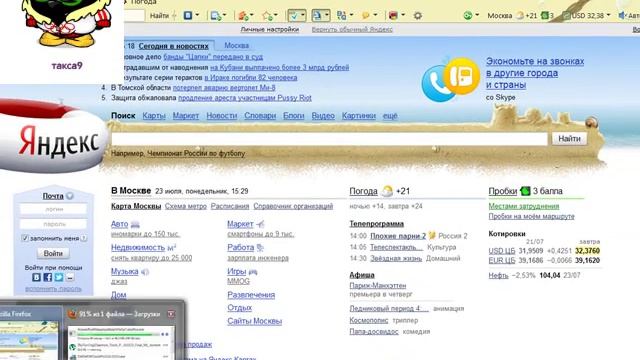Viewport: 640px width, 360px height.
Task: Click the пароль input field
Action: (x=53, y=224)
